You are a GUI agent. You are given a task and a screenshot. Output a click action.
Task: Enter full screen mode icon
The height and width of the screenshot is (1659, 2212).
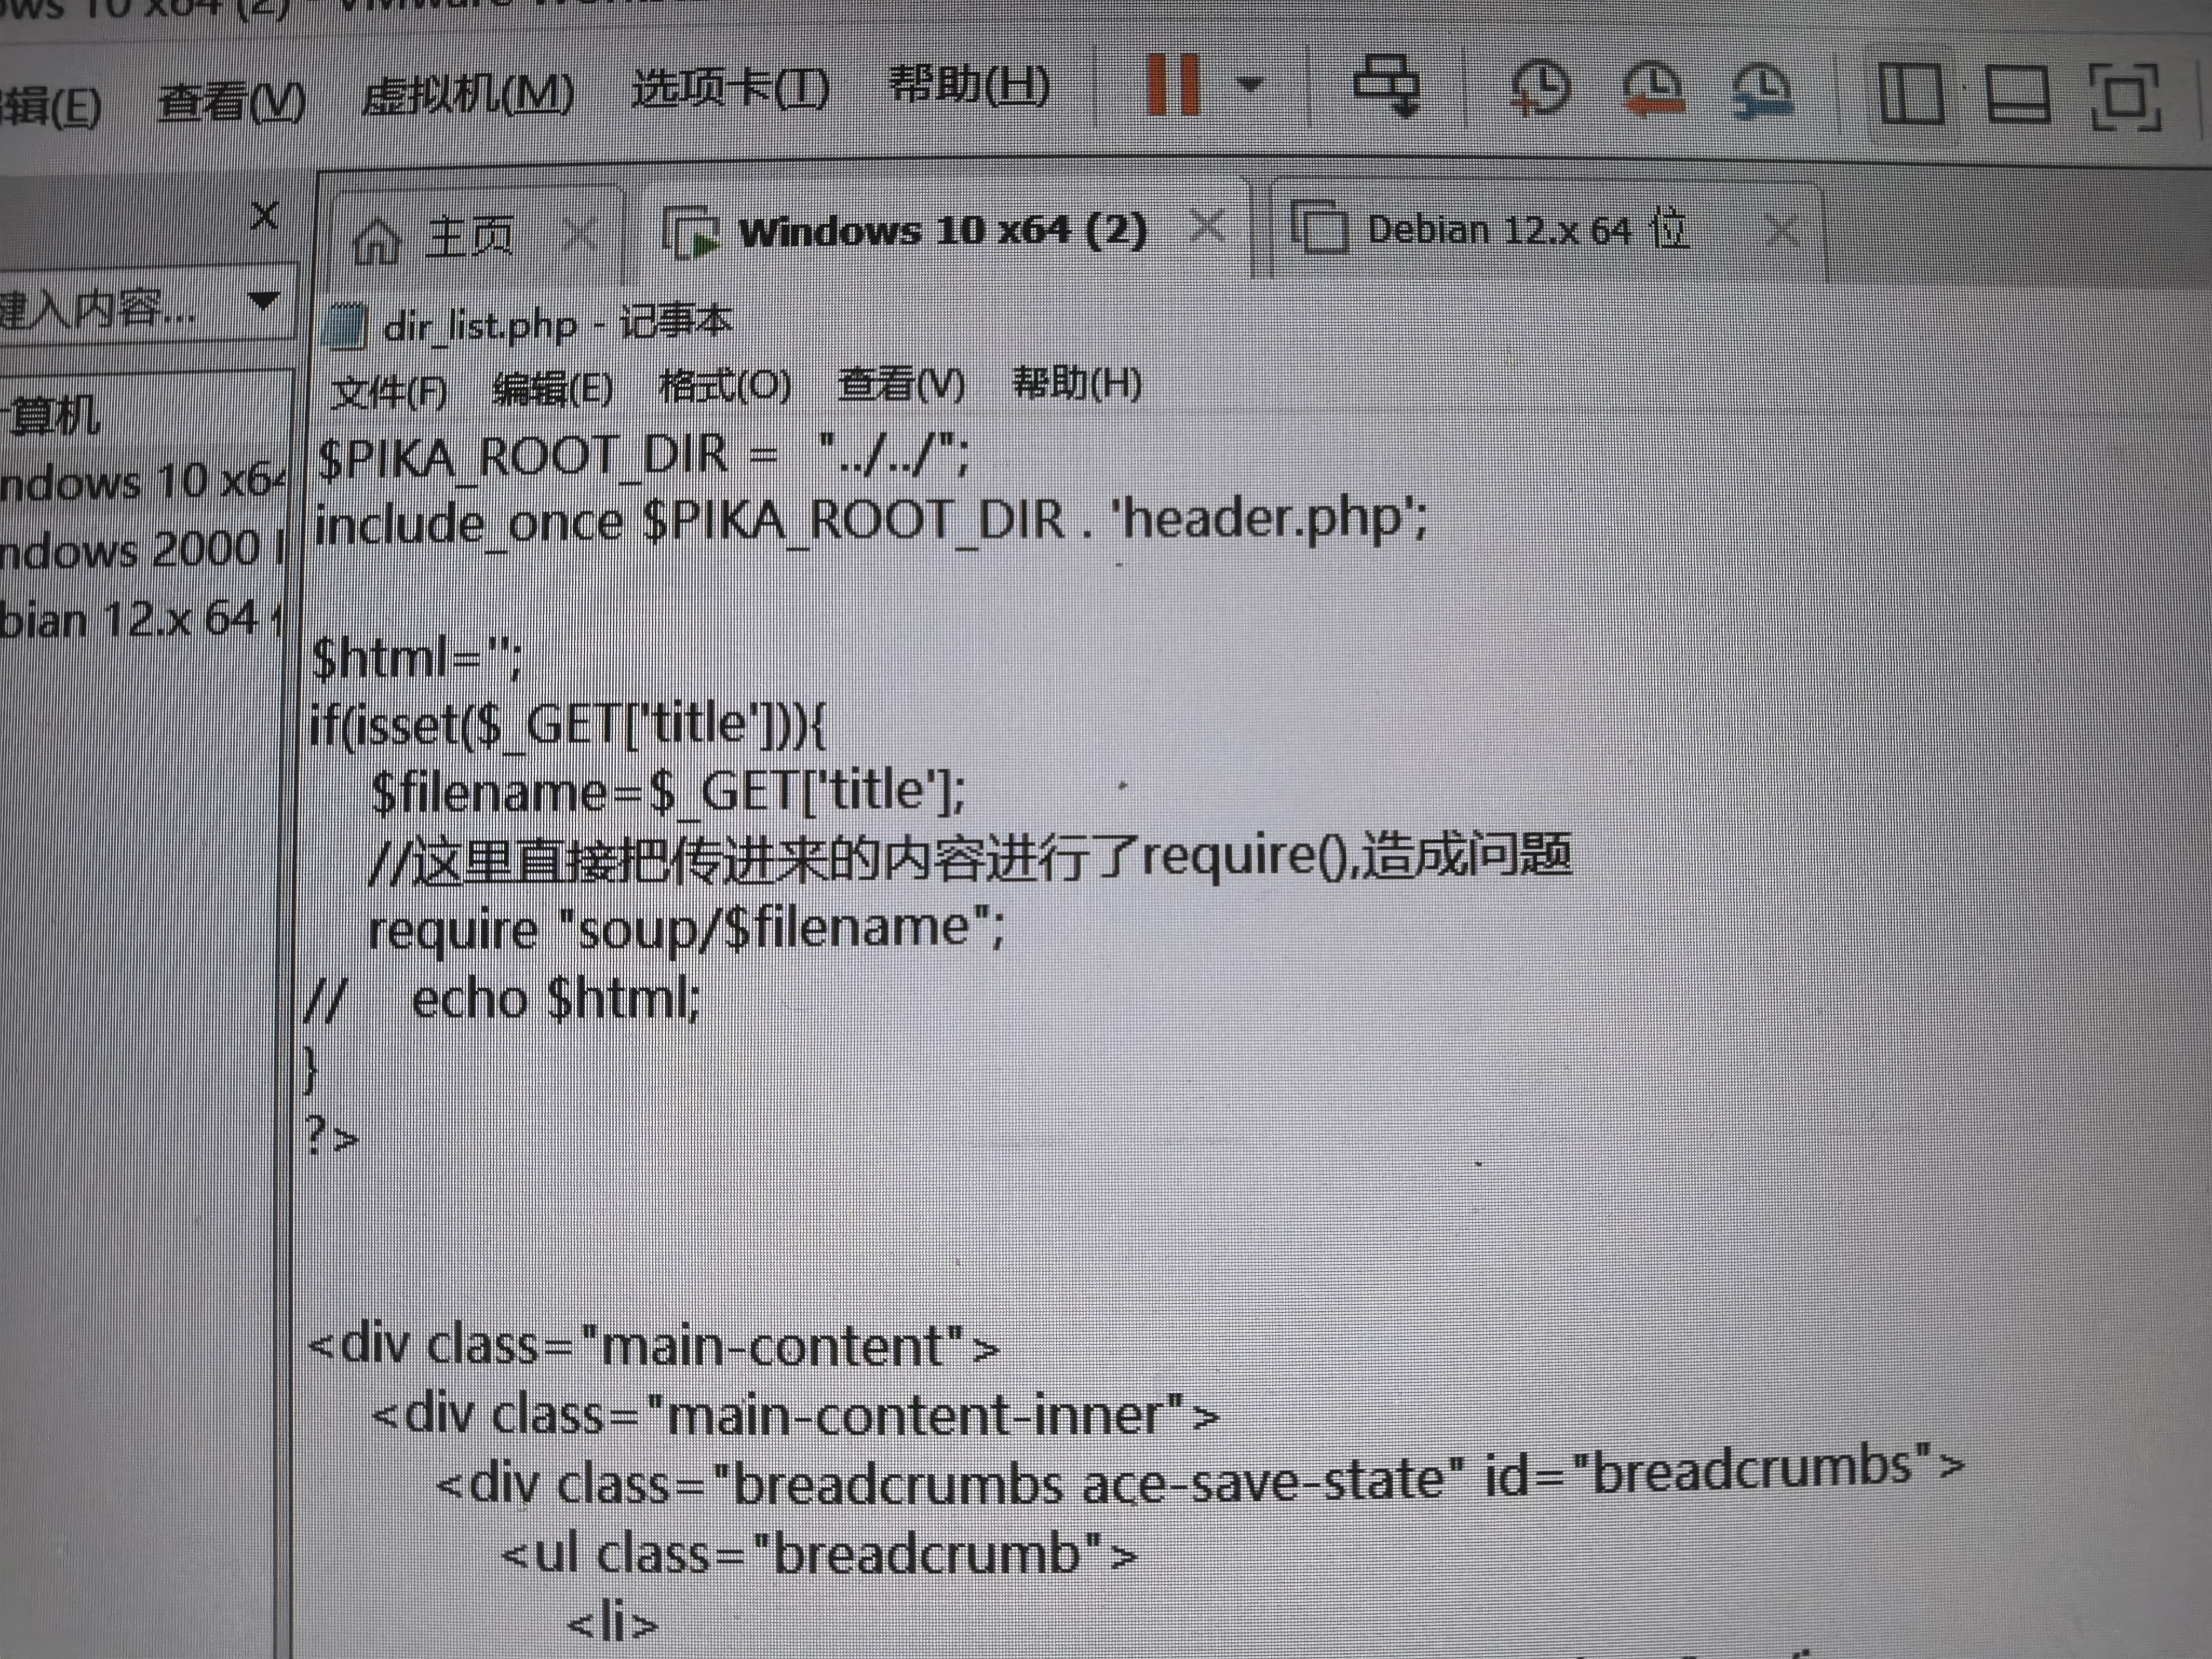pyautogui.click(x=2125, y=96)
